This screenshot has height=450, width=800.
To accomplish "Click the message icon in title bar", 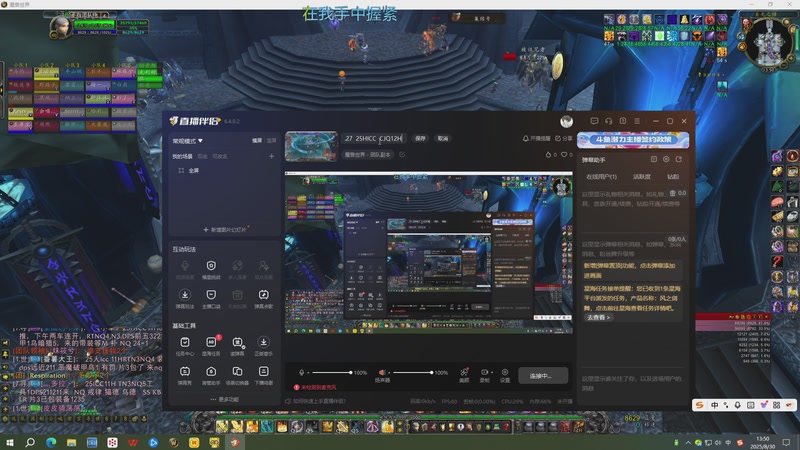I will pos(594,121).
